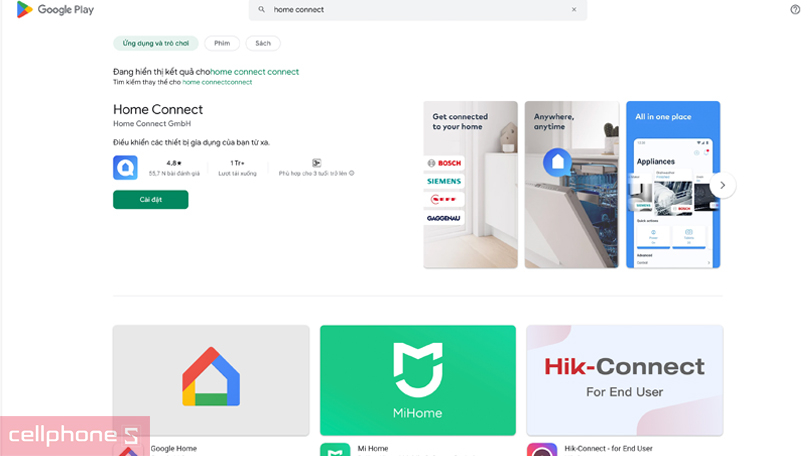Click the Mi Home small app icon
Image resolution: width=810 pixels, height=456 pixels.
[x=335, y=450]
